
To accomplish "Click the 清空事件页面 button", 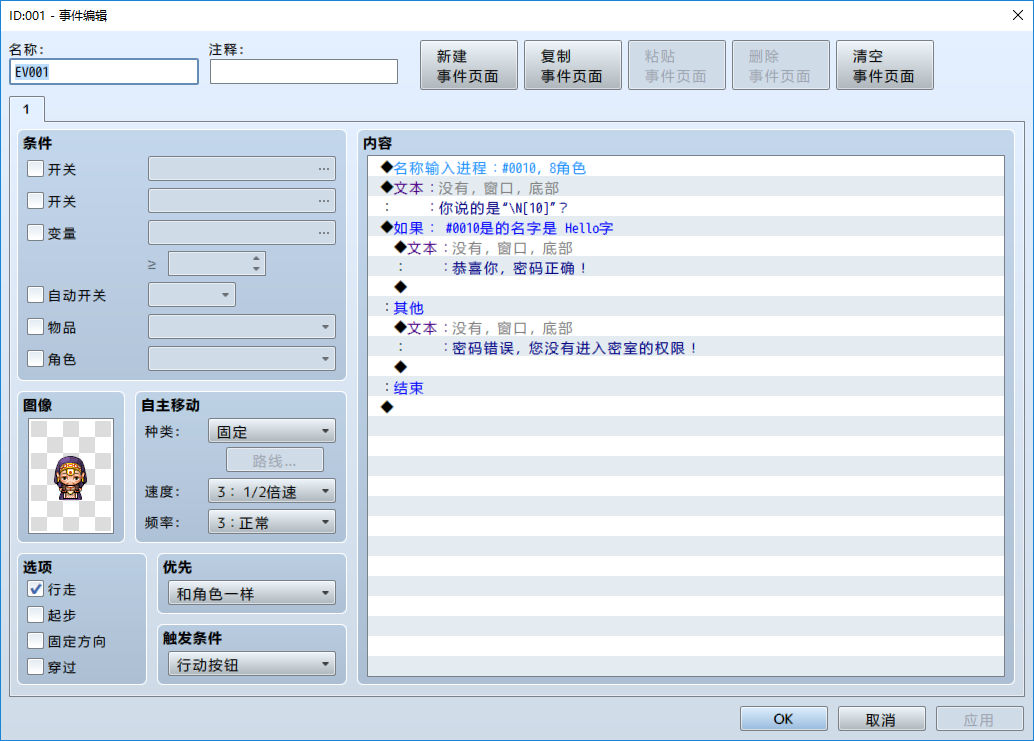I will pos(885,65).
